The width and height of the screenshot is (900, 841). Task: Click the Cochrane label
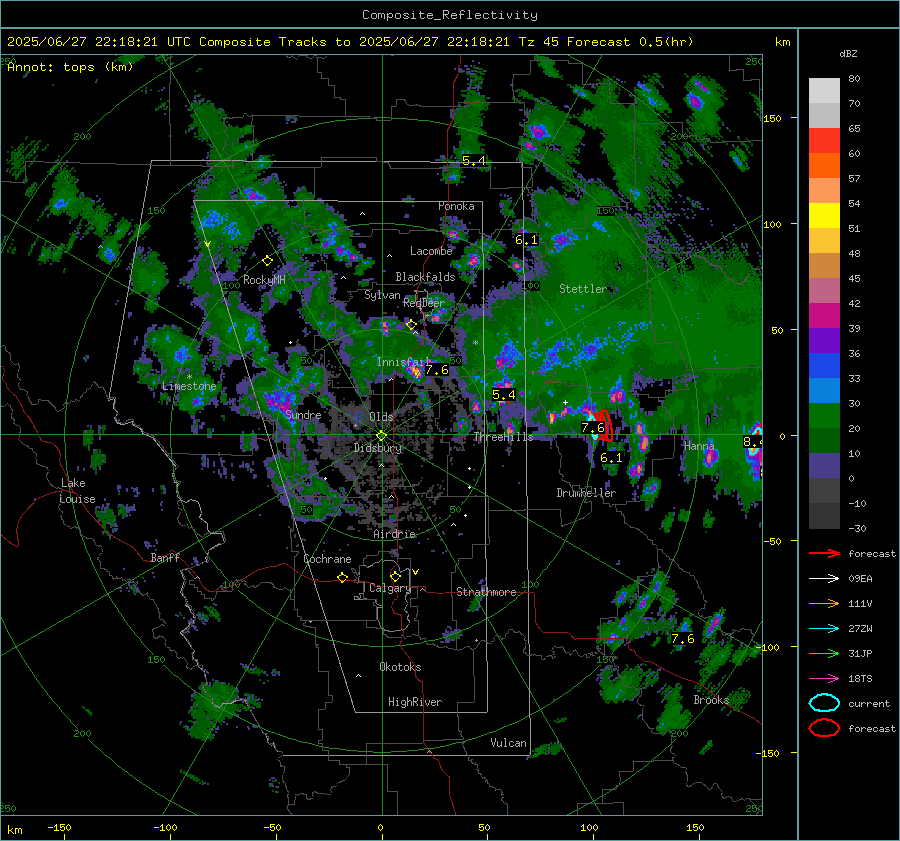(327, 559)
